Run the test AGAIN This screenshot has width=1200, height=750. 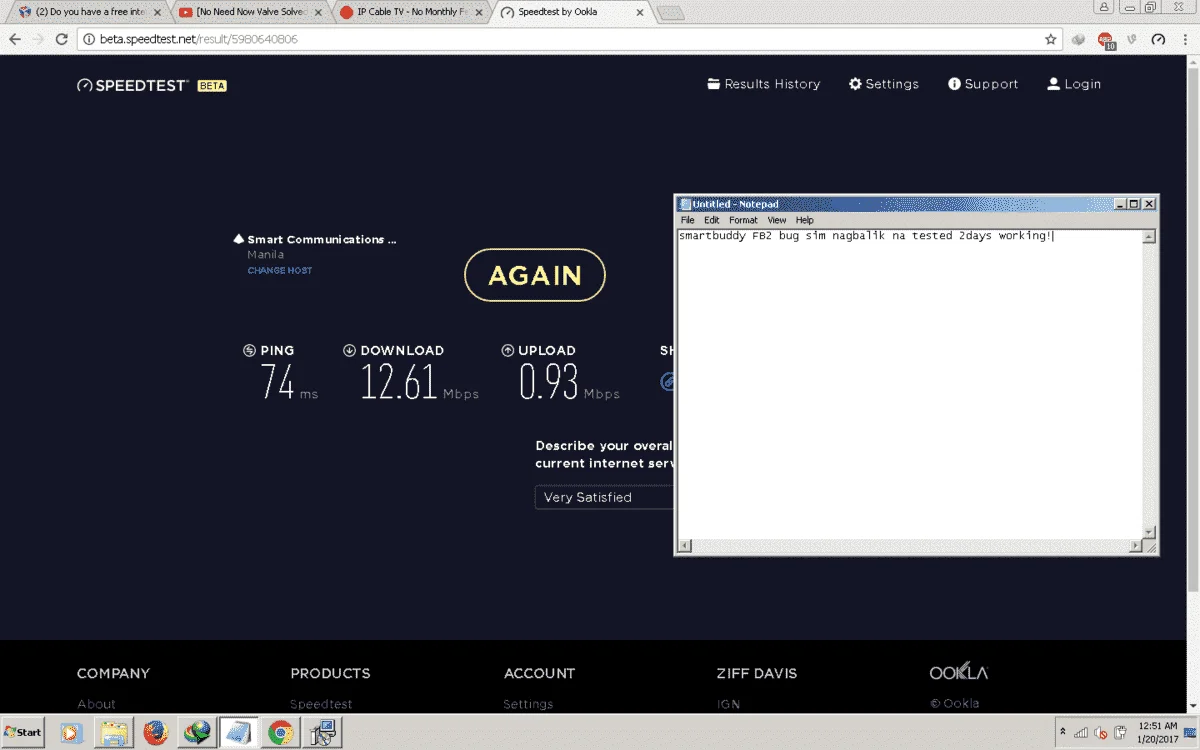(535, 275)
